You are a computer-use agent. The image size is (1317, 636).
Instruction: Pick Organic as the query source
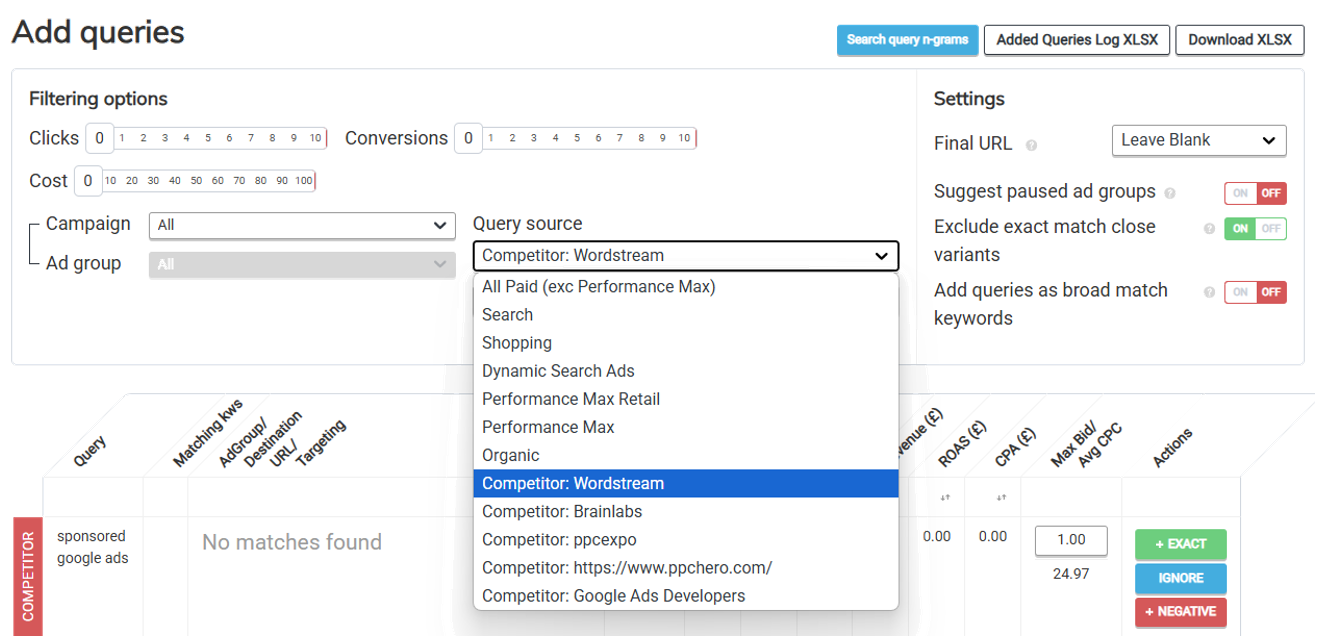[511, 455]
